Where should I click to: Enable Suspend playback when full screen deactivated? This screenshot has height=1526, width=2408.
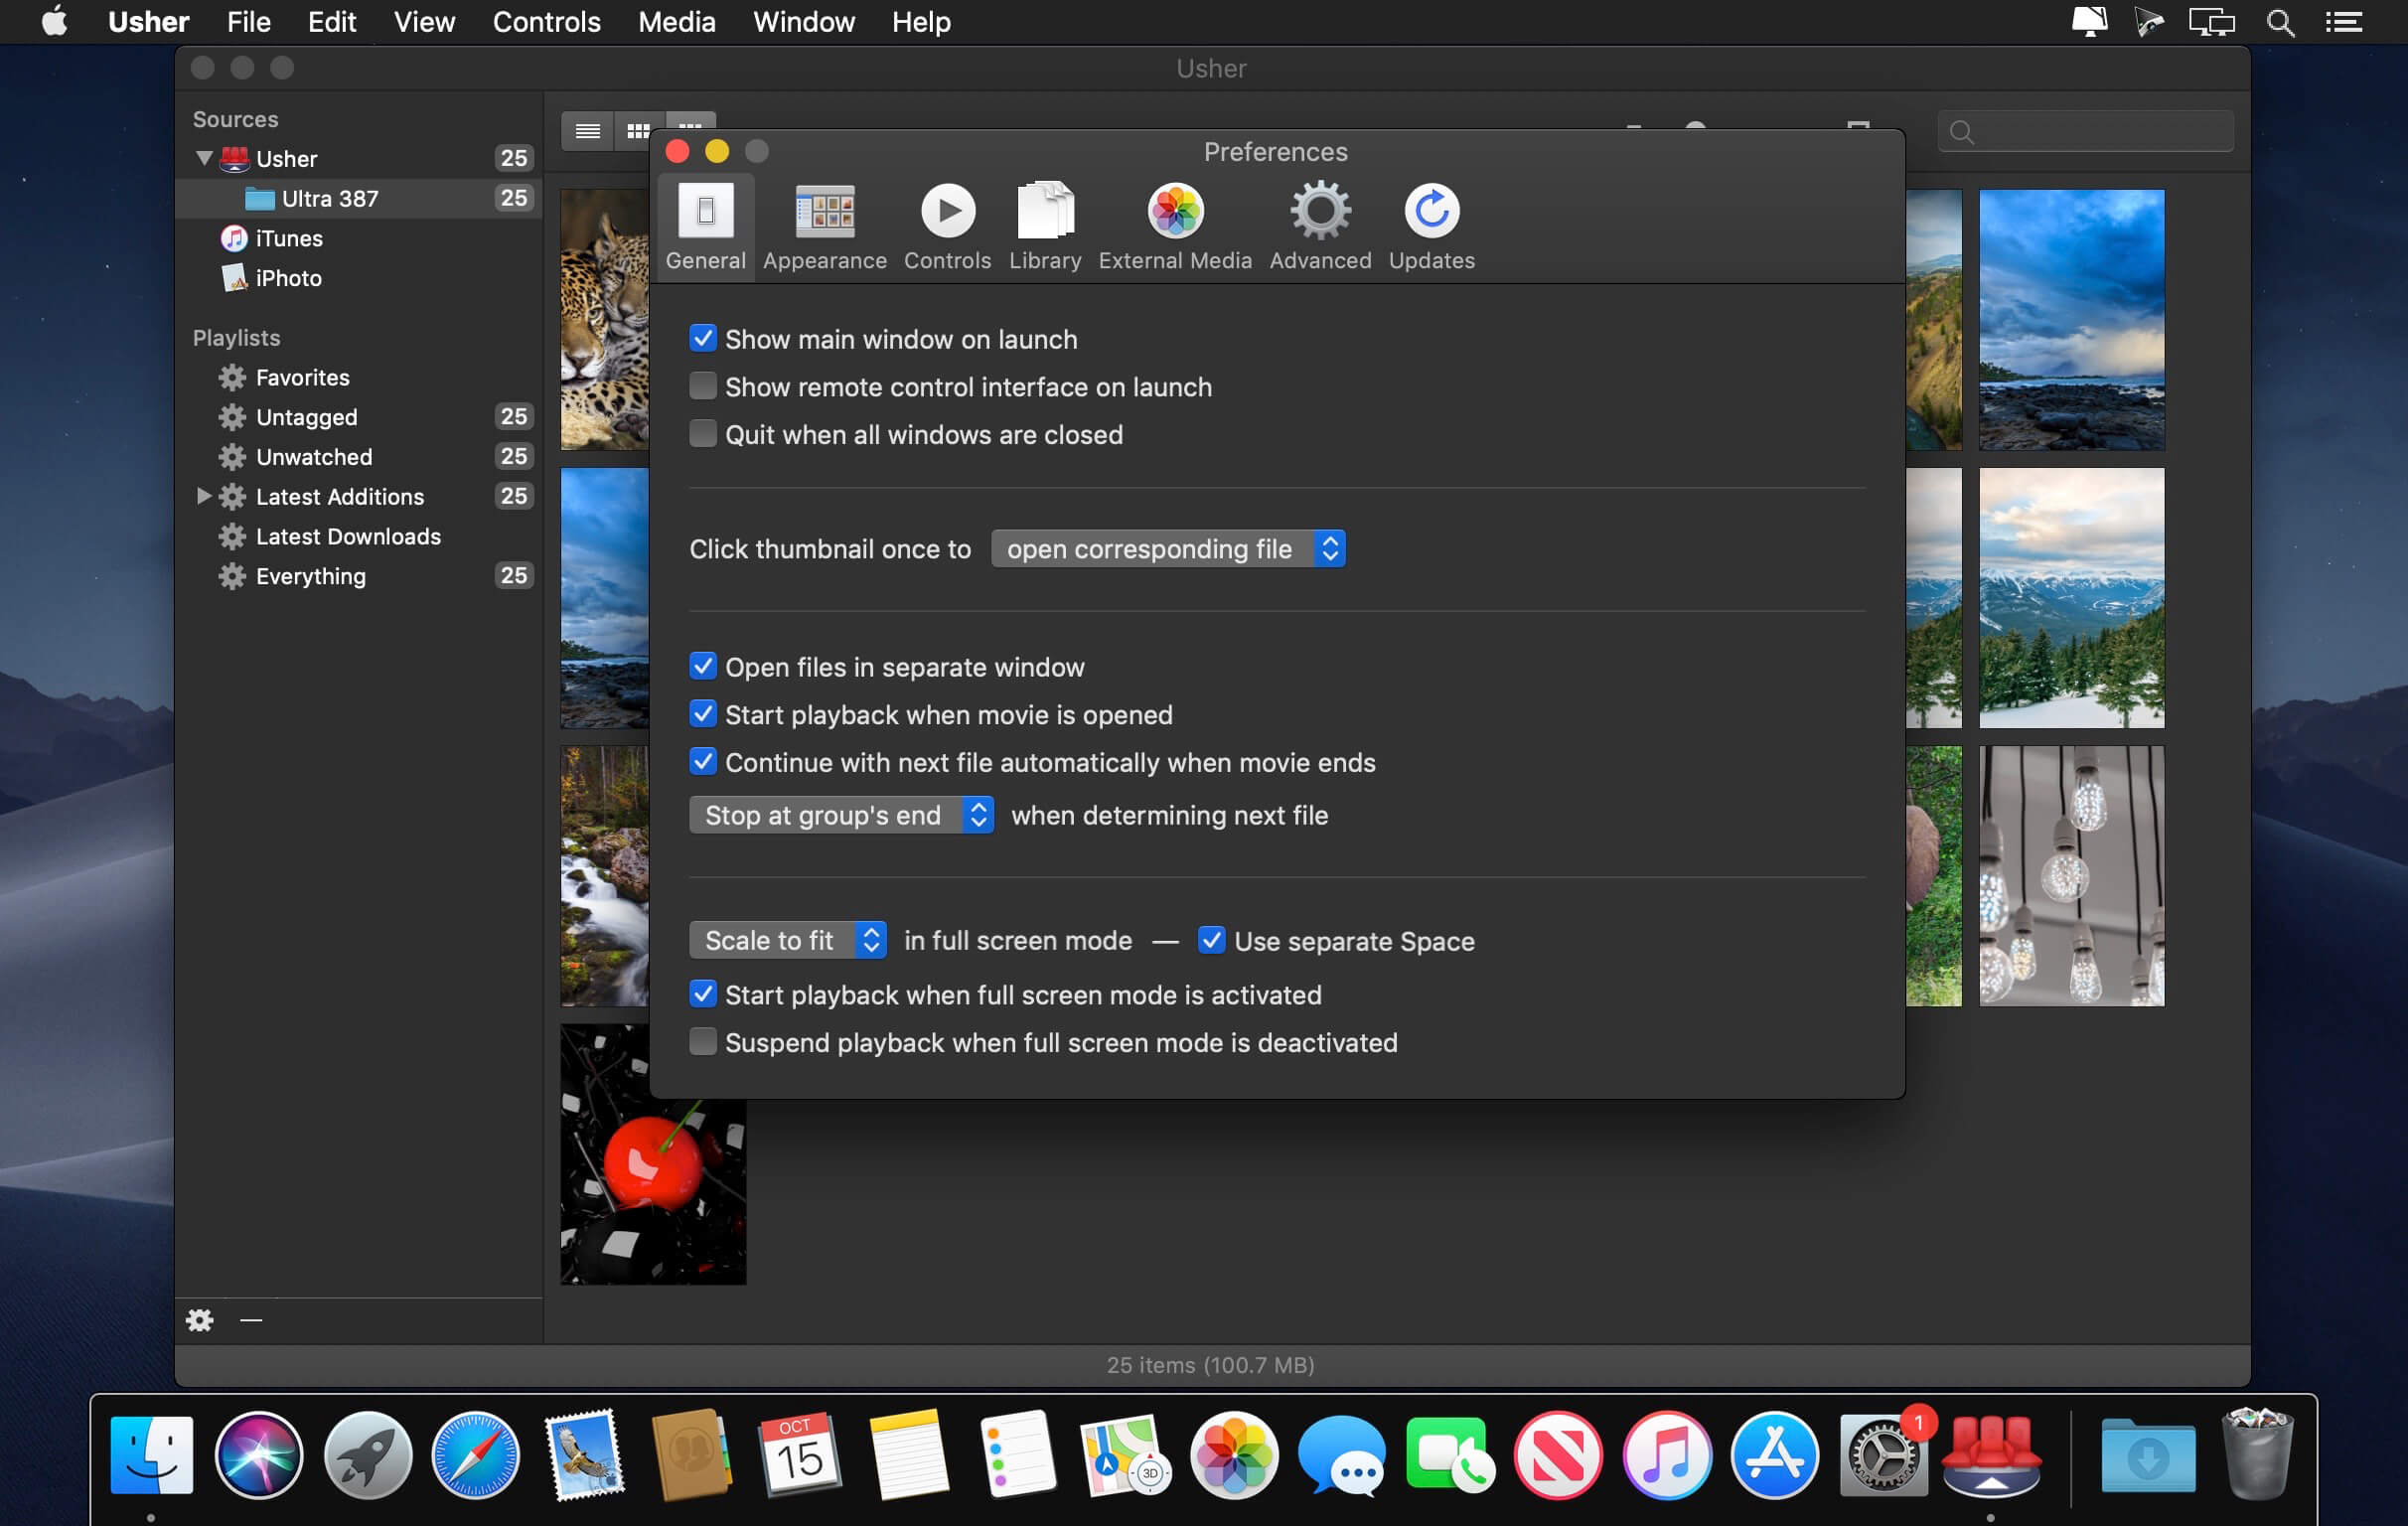pos(703,1042)
